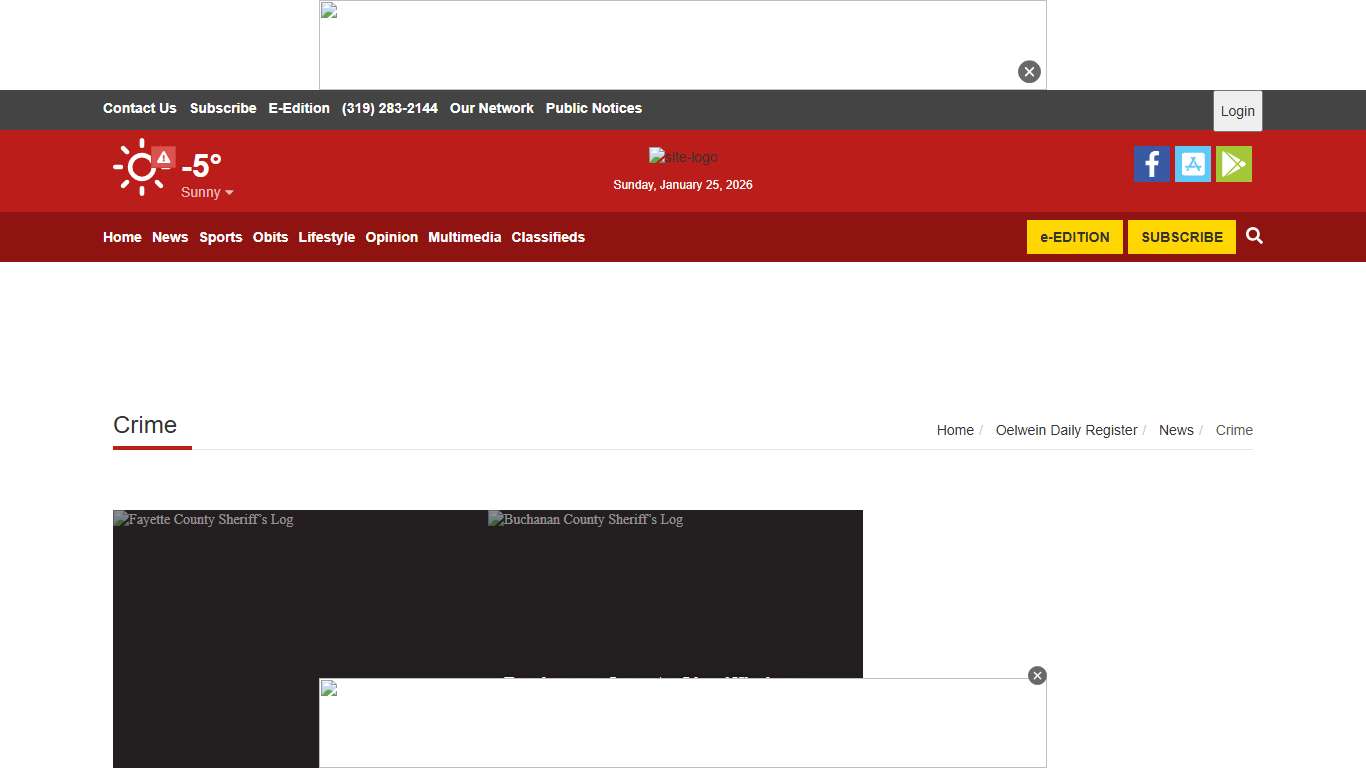Open the News menu
Image resolution: width=1366 pixels, height=768 pixels.
coord(170,237)
